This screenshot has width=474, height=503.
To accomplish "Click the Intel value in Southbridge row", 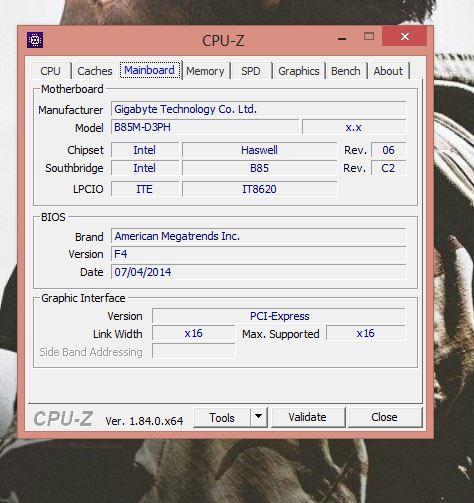I will 145,168.
